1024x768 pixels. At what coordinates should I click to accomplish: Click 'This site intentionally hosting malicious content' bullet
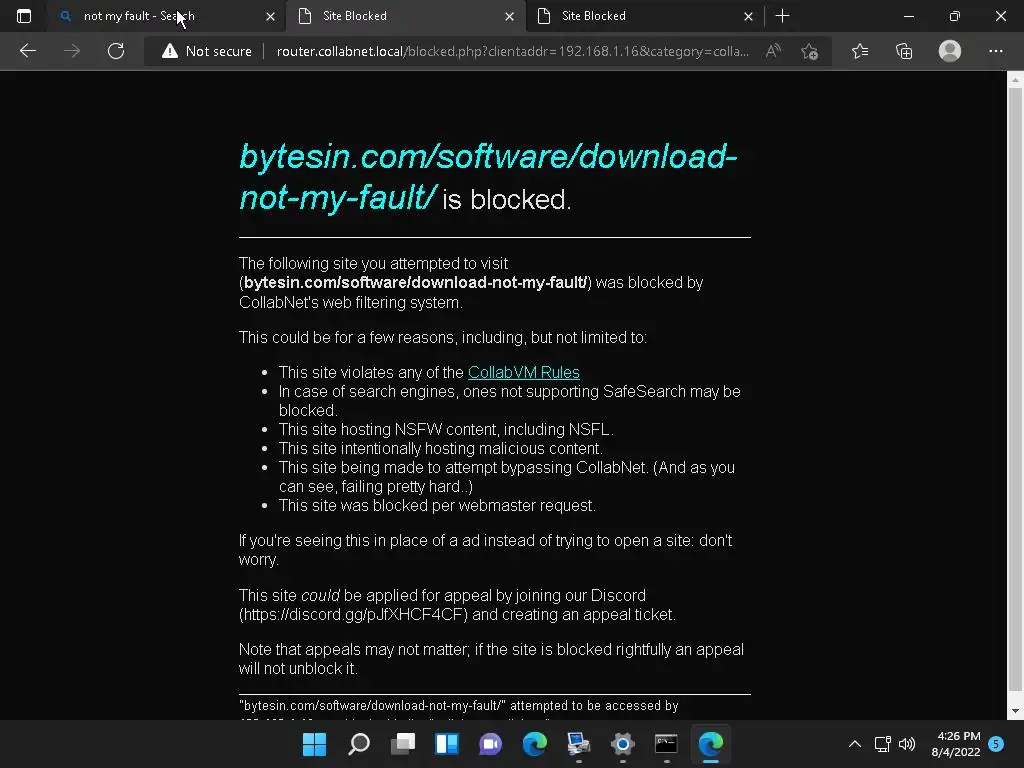(441, 449)
